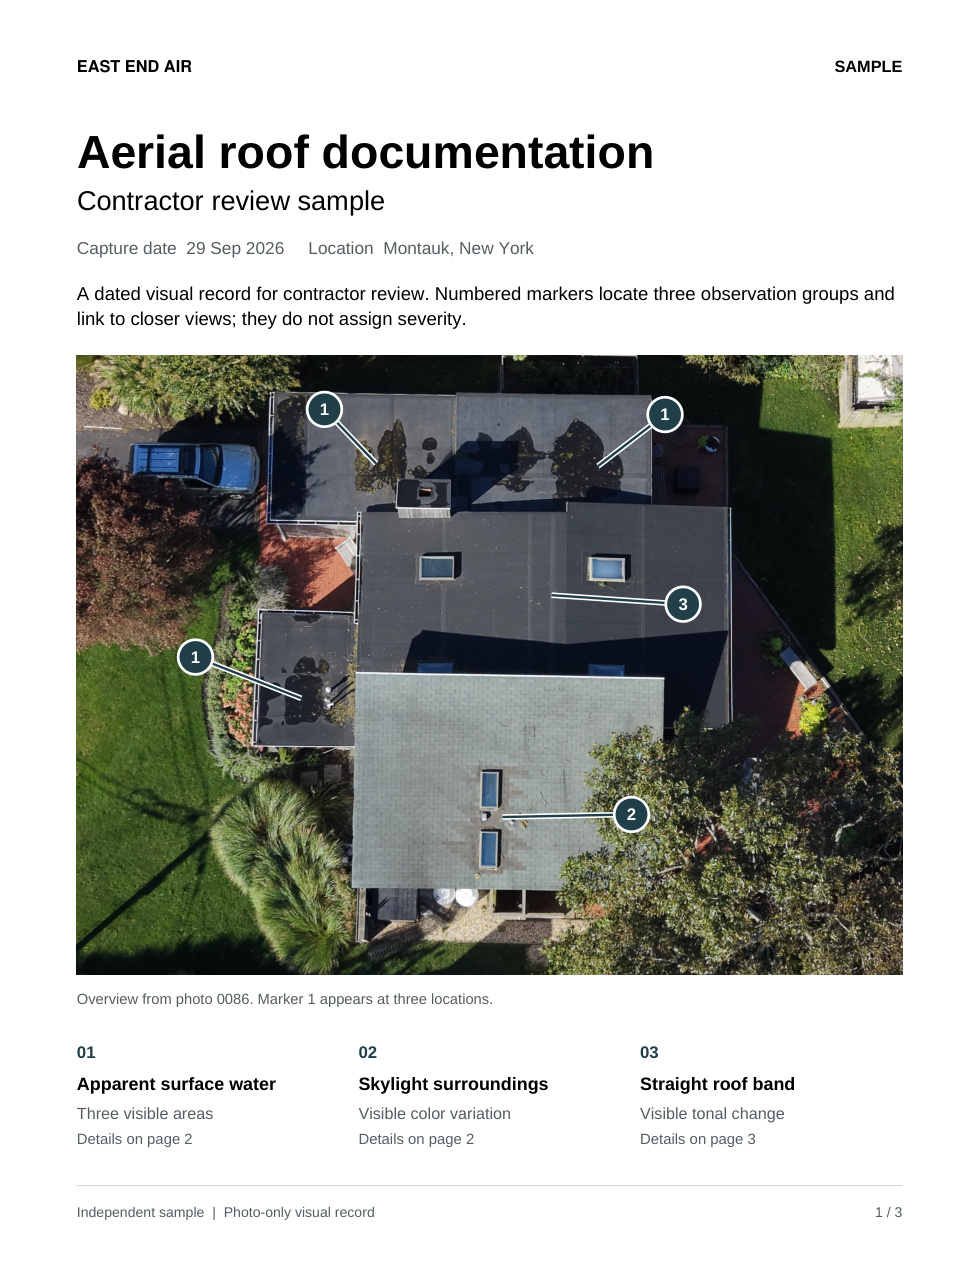980x1268 pixels.
Task: Click the "Independent sample" footer text
Action: pyautogui.click(x=140, y=1212)
